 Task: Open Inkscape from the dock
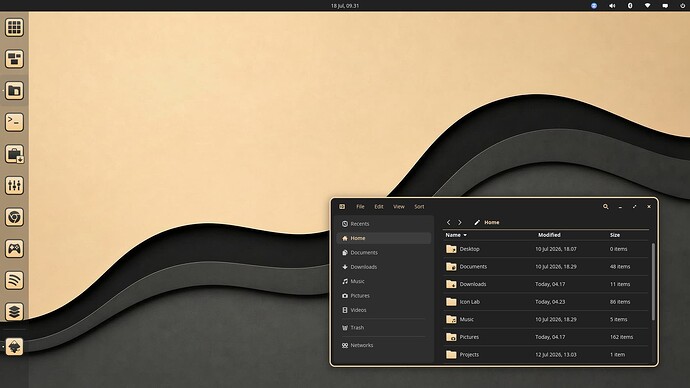click(x=14, y=347)
